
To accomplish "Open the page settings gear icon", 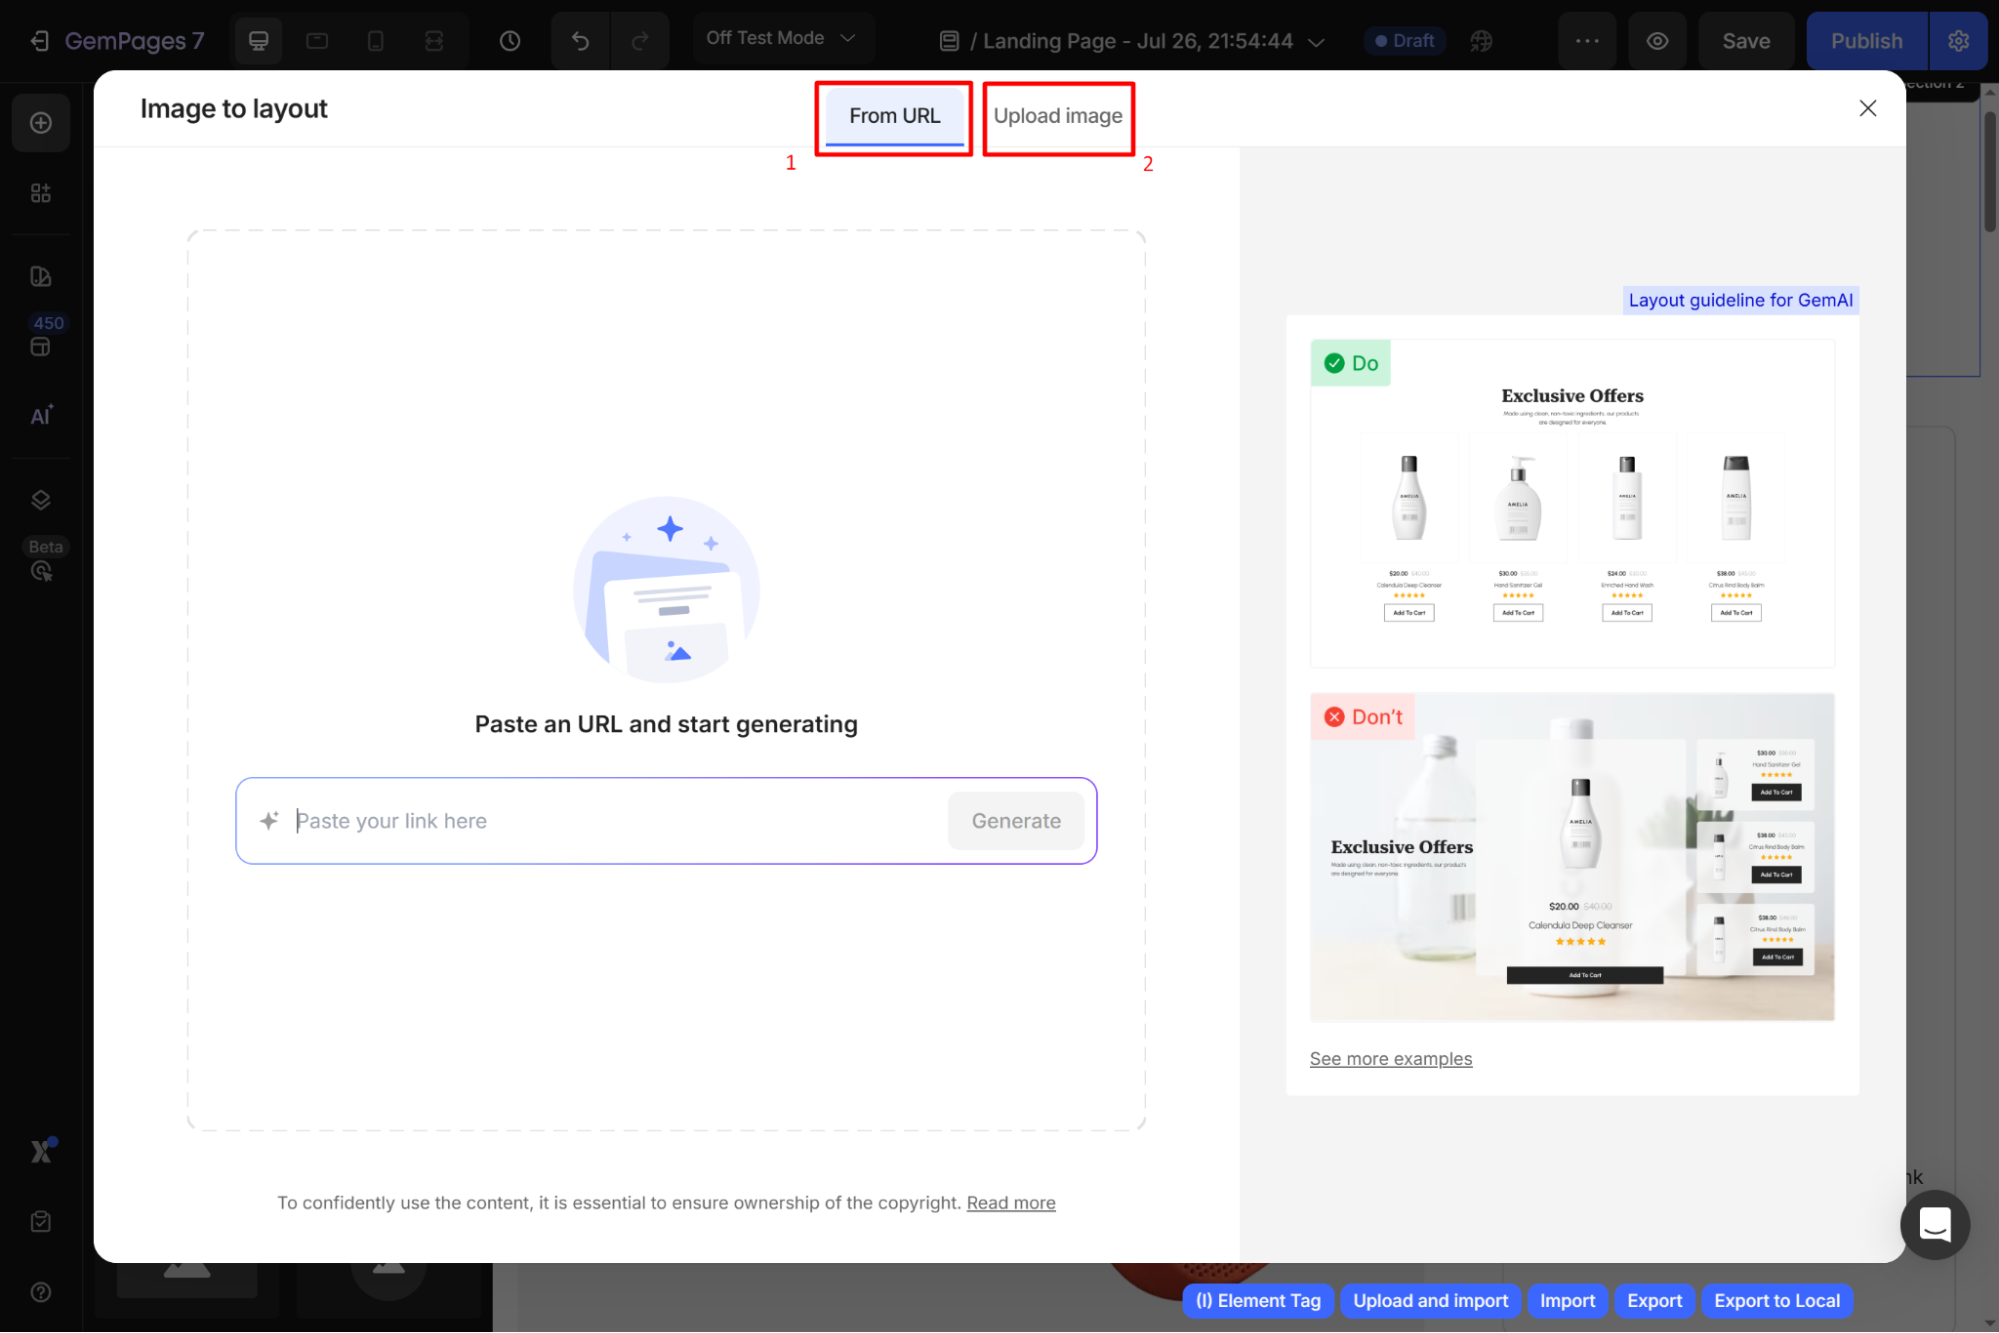I will pyautogui.click(x=1958, y=41).
